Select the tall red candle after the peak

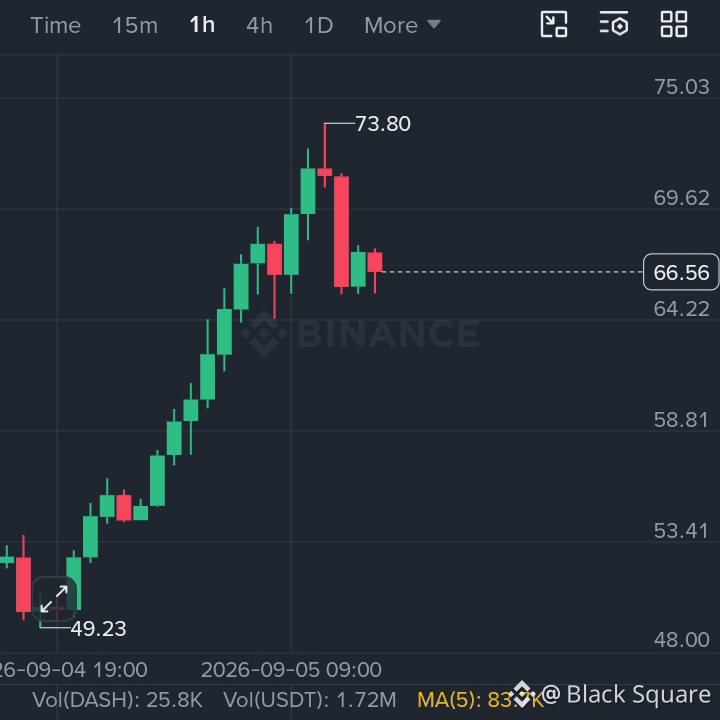point(341,232)
